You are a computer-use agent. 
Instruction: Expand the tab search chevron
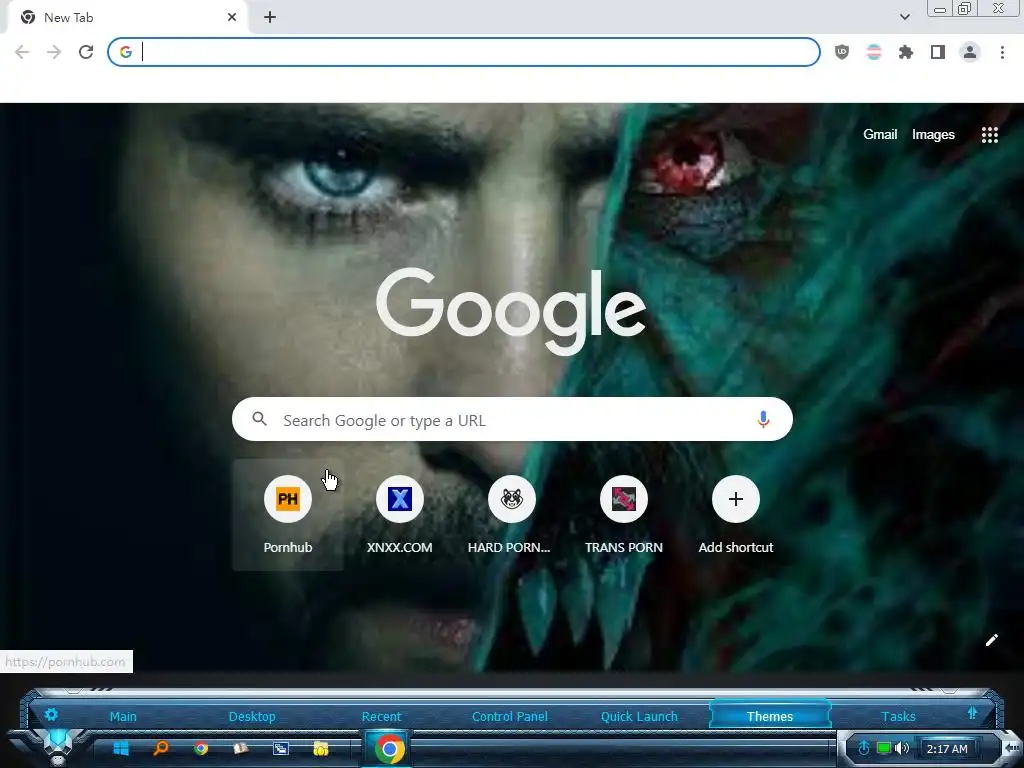click(x=905, y=17)
